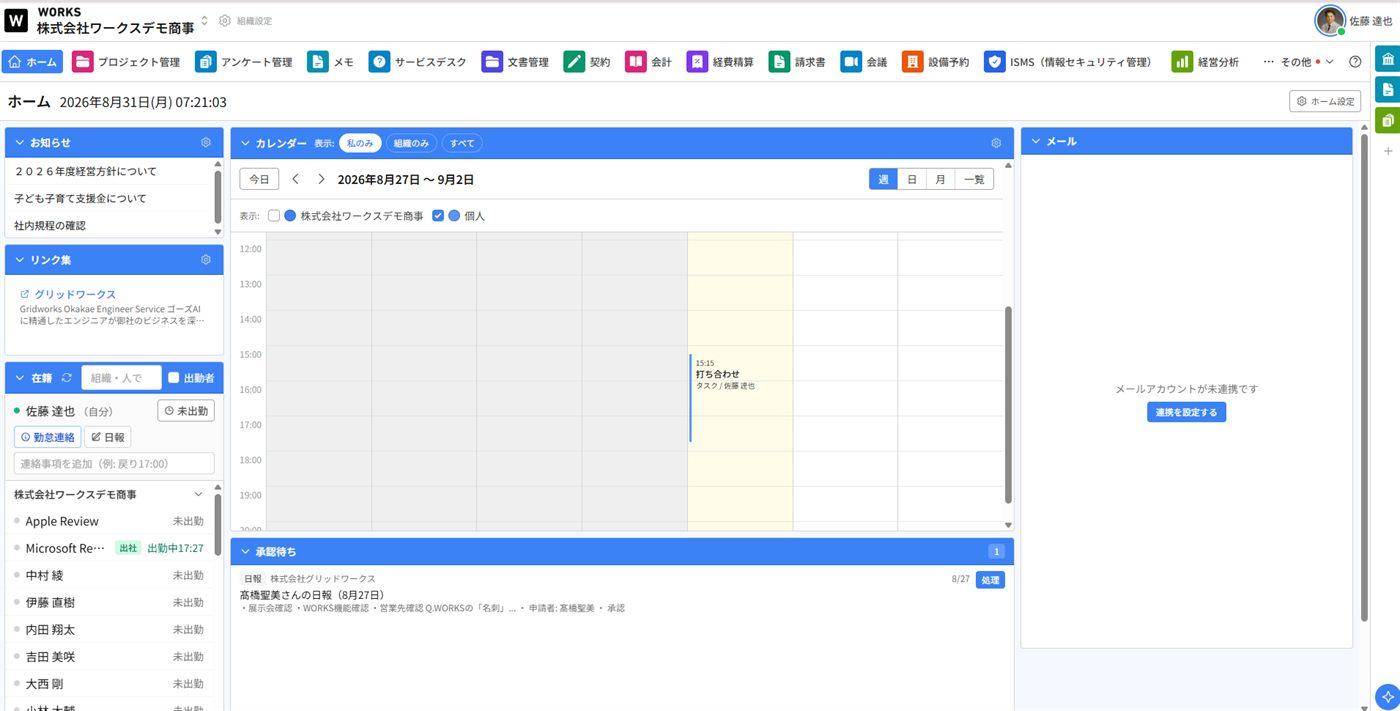Open the 請求書 menu item
This screenshot has width=1400, height=711.
[x=797, y=62]
